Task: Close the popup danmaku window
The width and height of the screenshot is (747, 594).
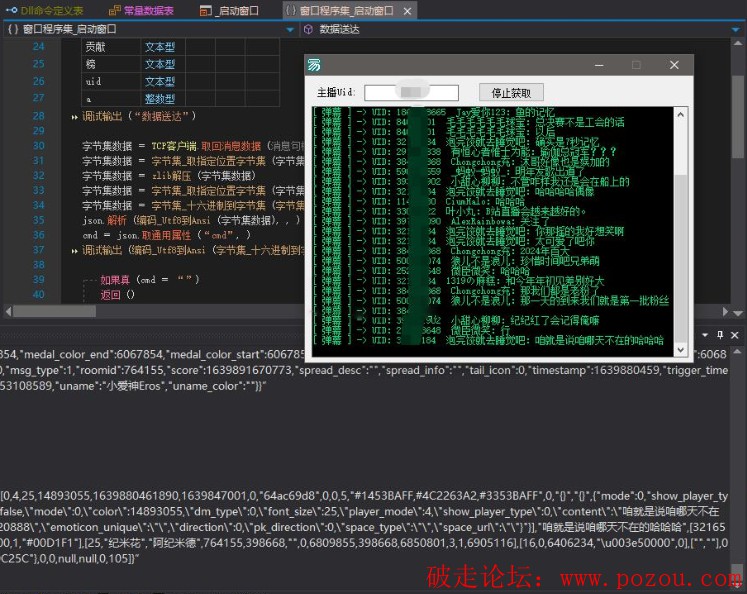Action: (674, 65)
